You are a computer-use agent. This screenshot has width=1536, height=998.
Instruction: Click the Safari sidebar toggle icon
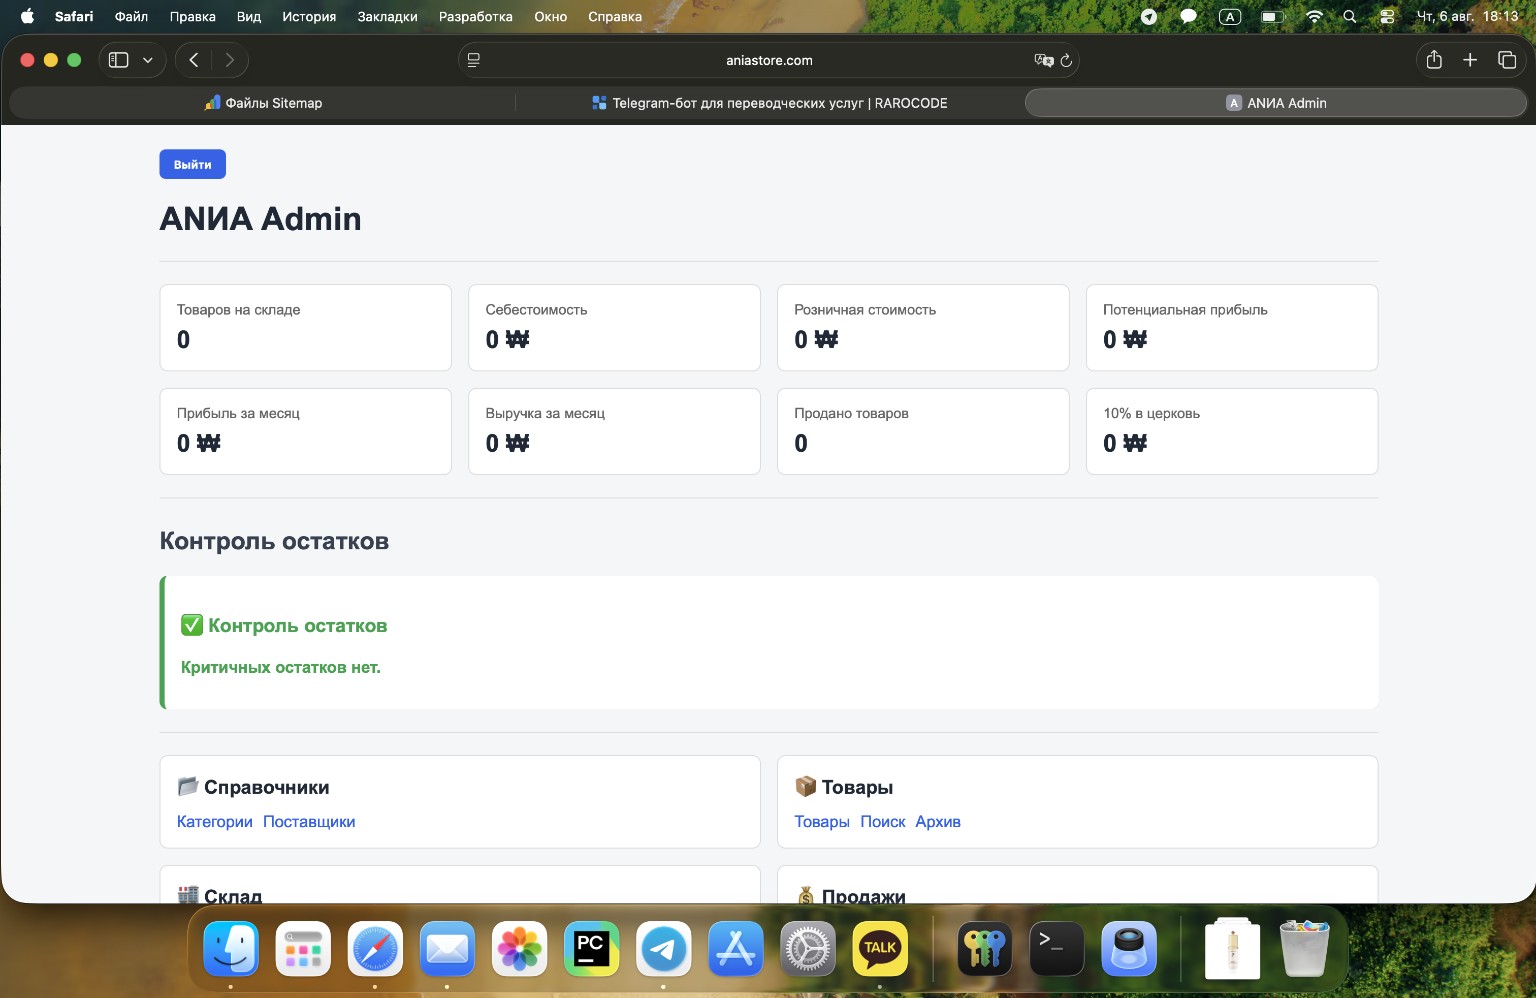tap(118, 60)
